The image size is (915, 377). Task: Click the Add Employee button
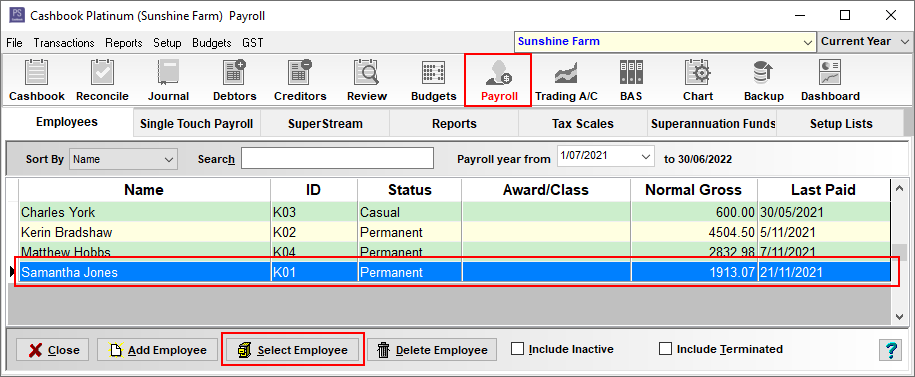coord(158,350)
